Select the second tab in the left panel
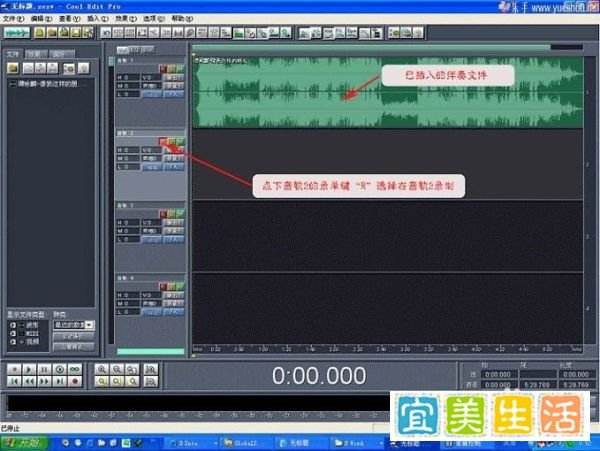This screenshot has width=600, height=451. tap(36, 54)
